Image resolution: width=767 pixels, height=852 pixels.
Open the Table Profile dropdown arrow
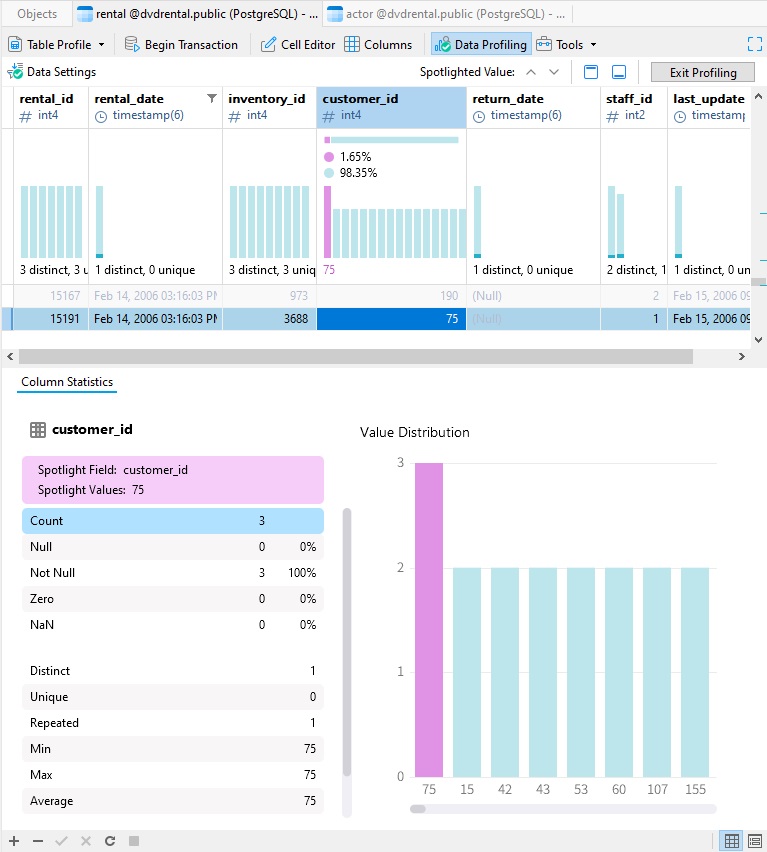tap(102, 45)
